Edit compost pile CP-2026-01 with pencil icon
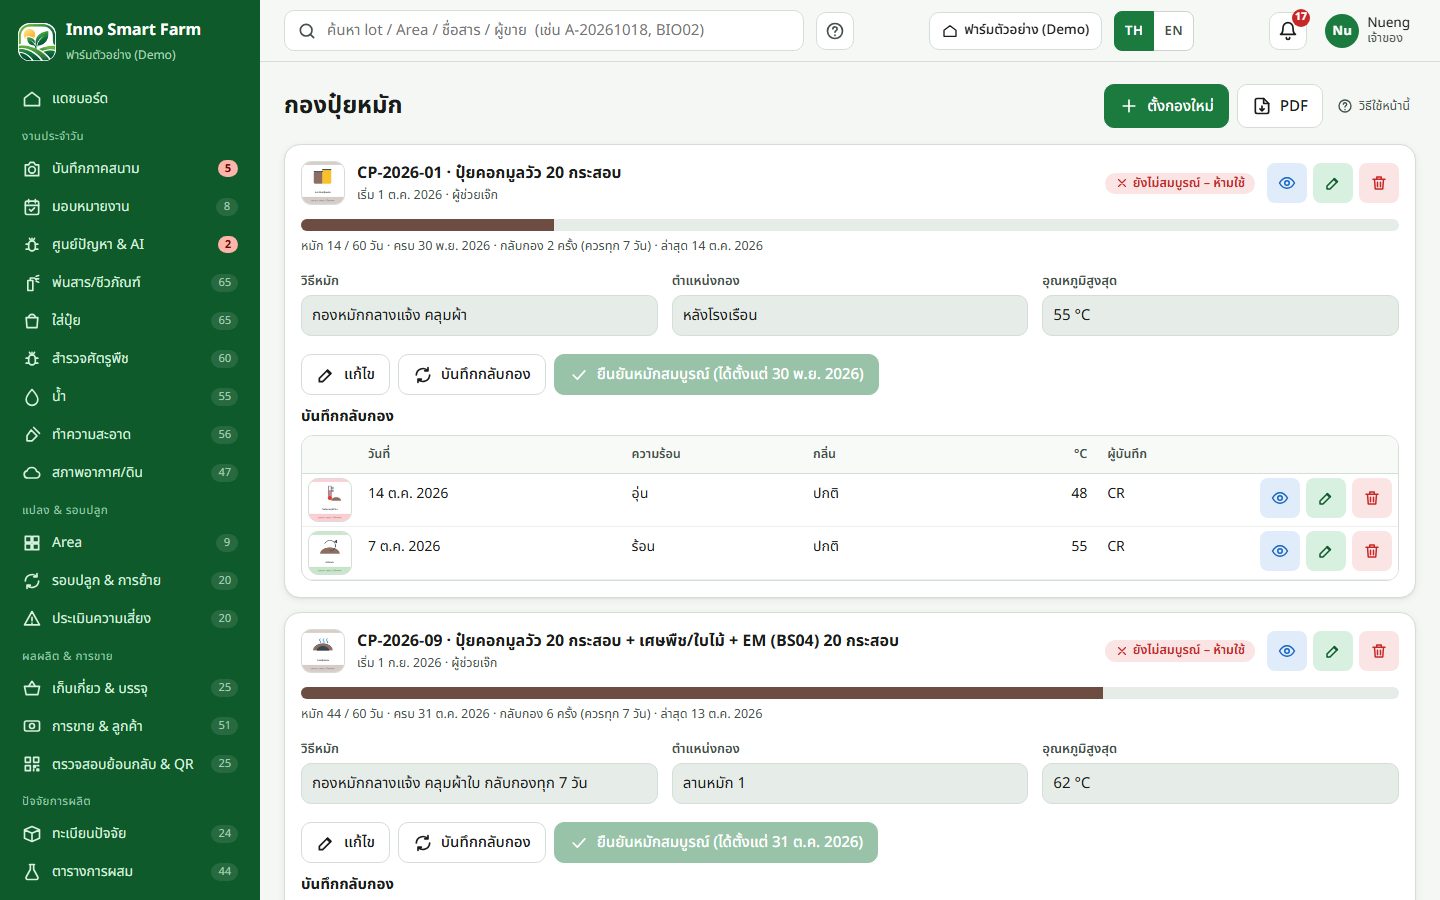The image size is (1440, 900). 1333,183
